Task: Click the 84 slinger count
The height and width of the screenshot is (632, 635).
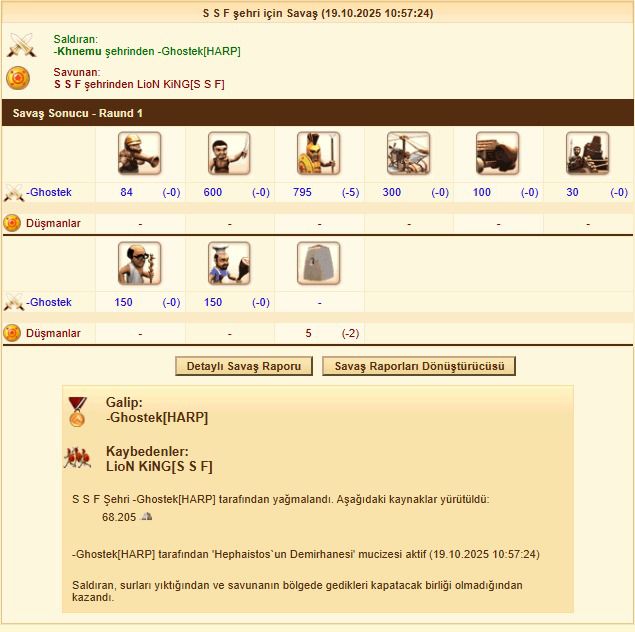Action: (x=126, y=192)
